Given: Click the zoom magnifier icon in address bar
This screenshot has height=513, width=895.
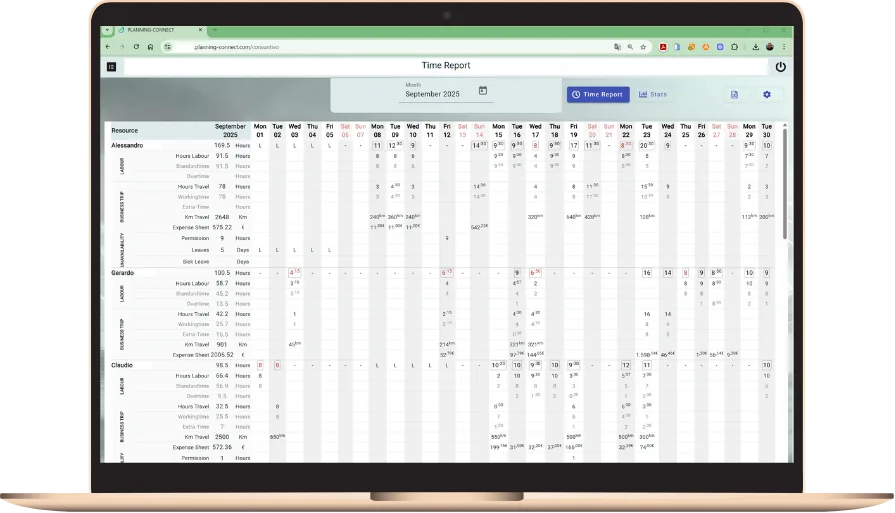Looking at the screenshot, I should point(630,47).
